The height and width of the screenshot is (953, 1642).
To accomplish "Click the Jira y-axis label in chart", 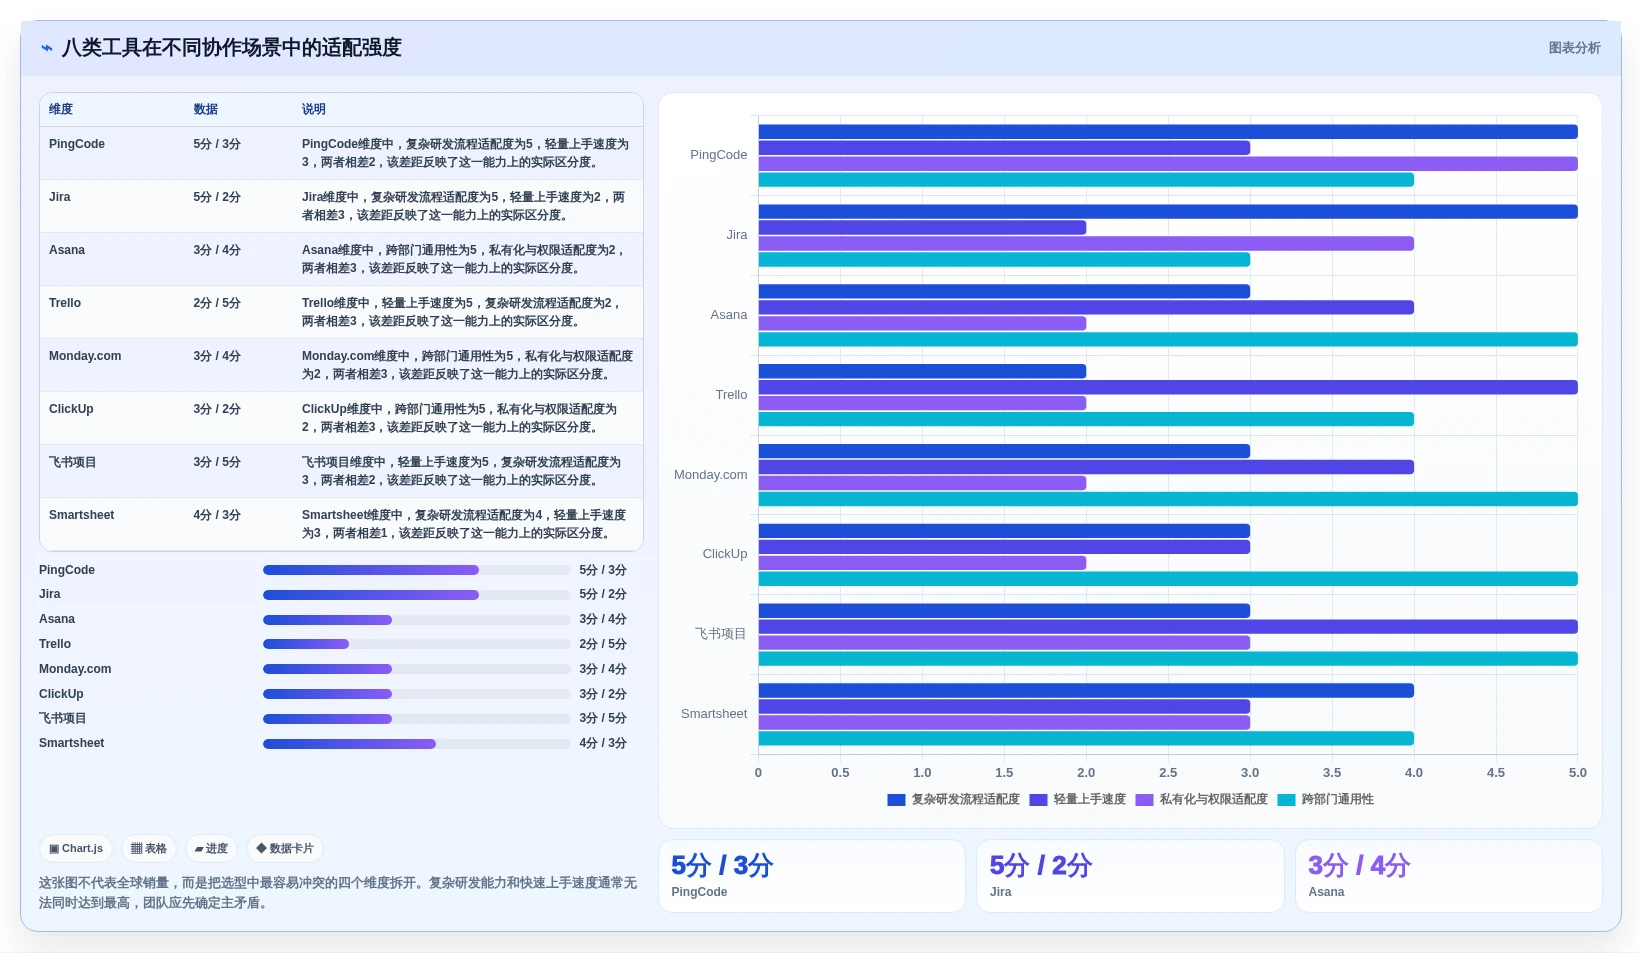I will (737, 235).
